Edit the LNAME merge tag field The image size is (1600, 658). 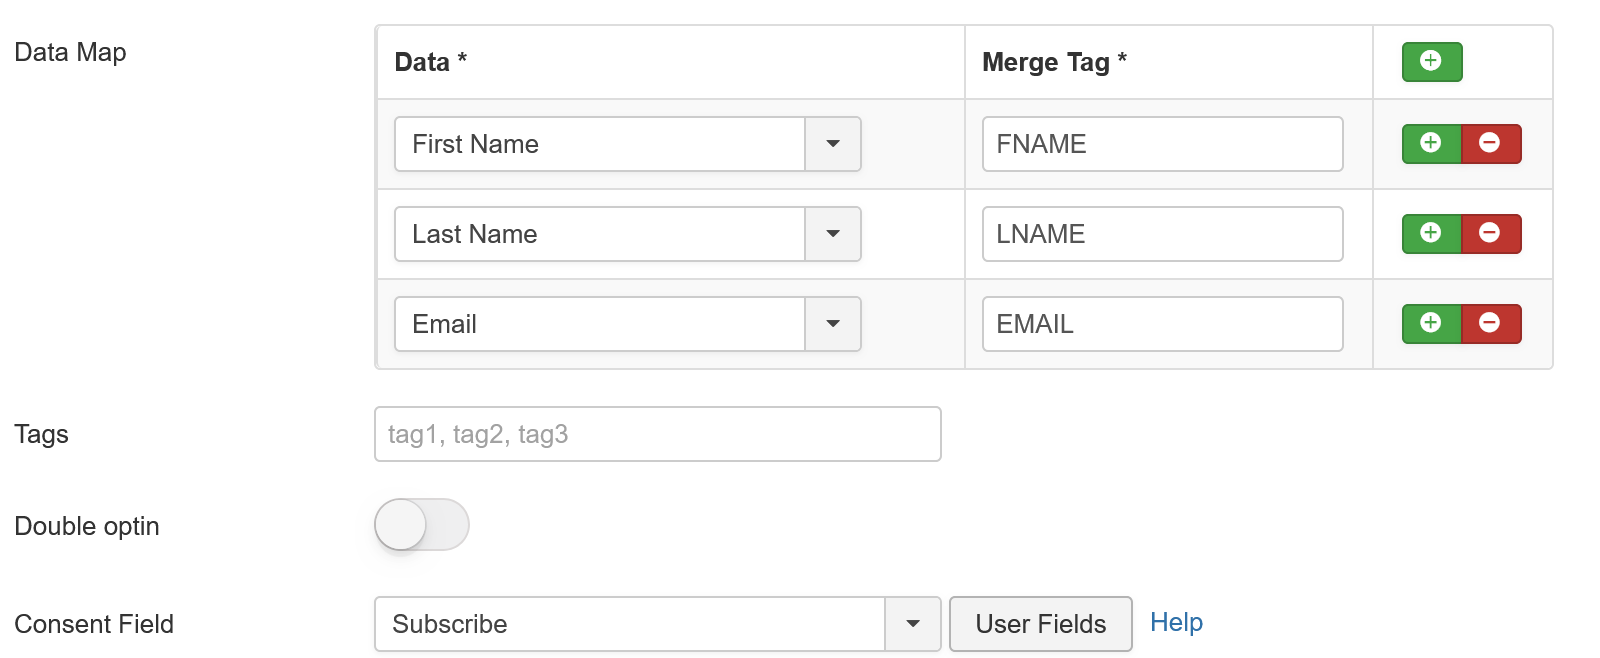[1163, 234]
